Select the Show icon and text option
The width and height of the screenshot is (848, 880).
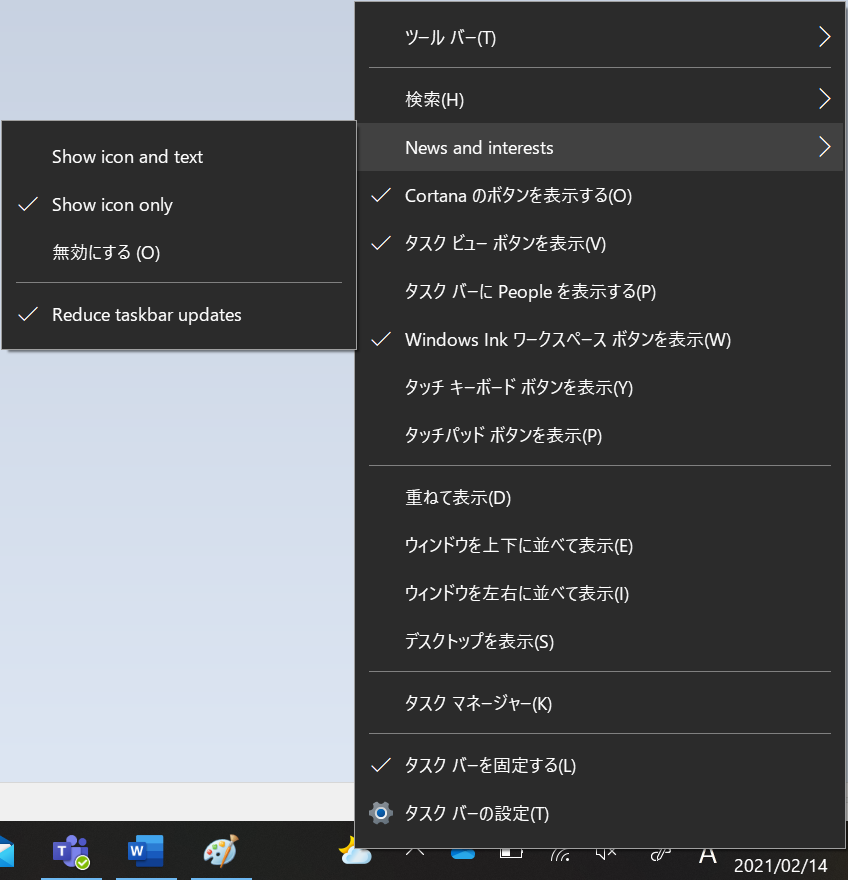[x=179, y=157]
